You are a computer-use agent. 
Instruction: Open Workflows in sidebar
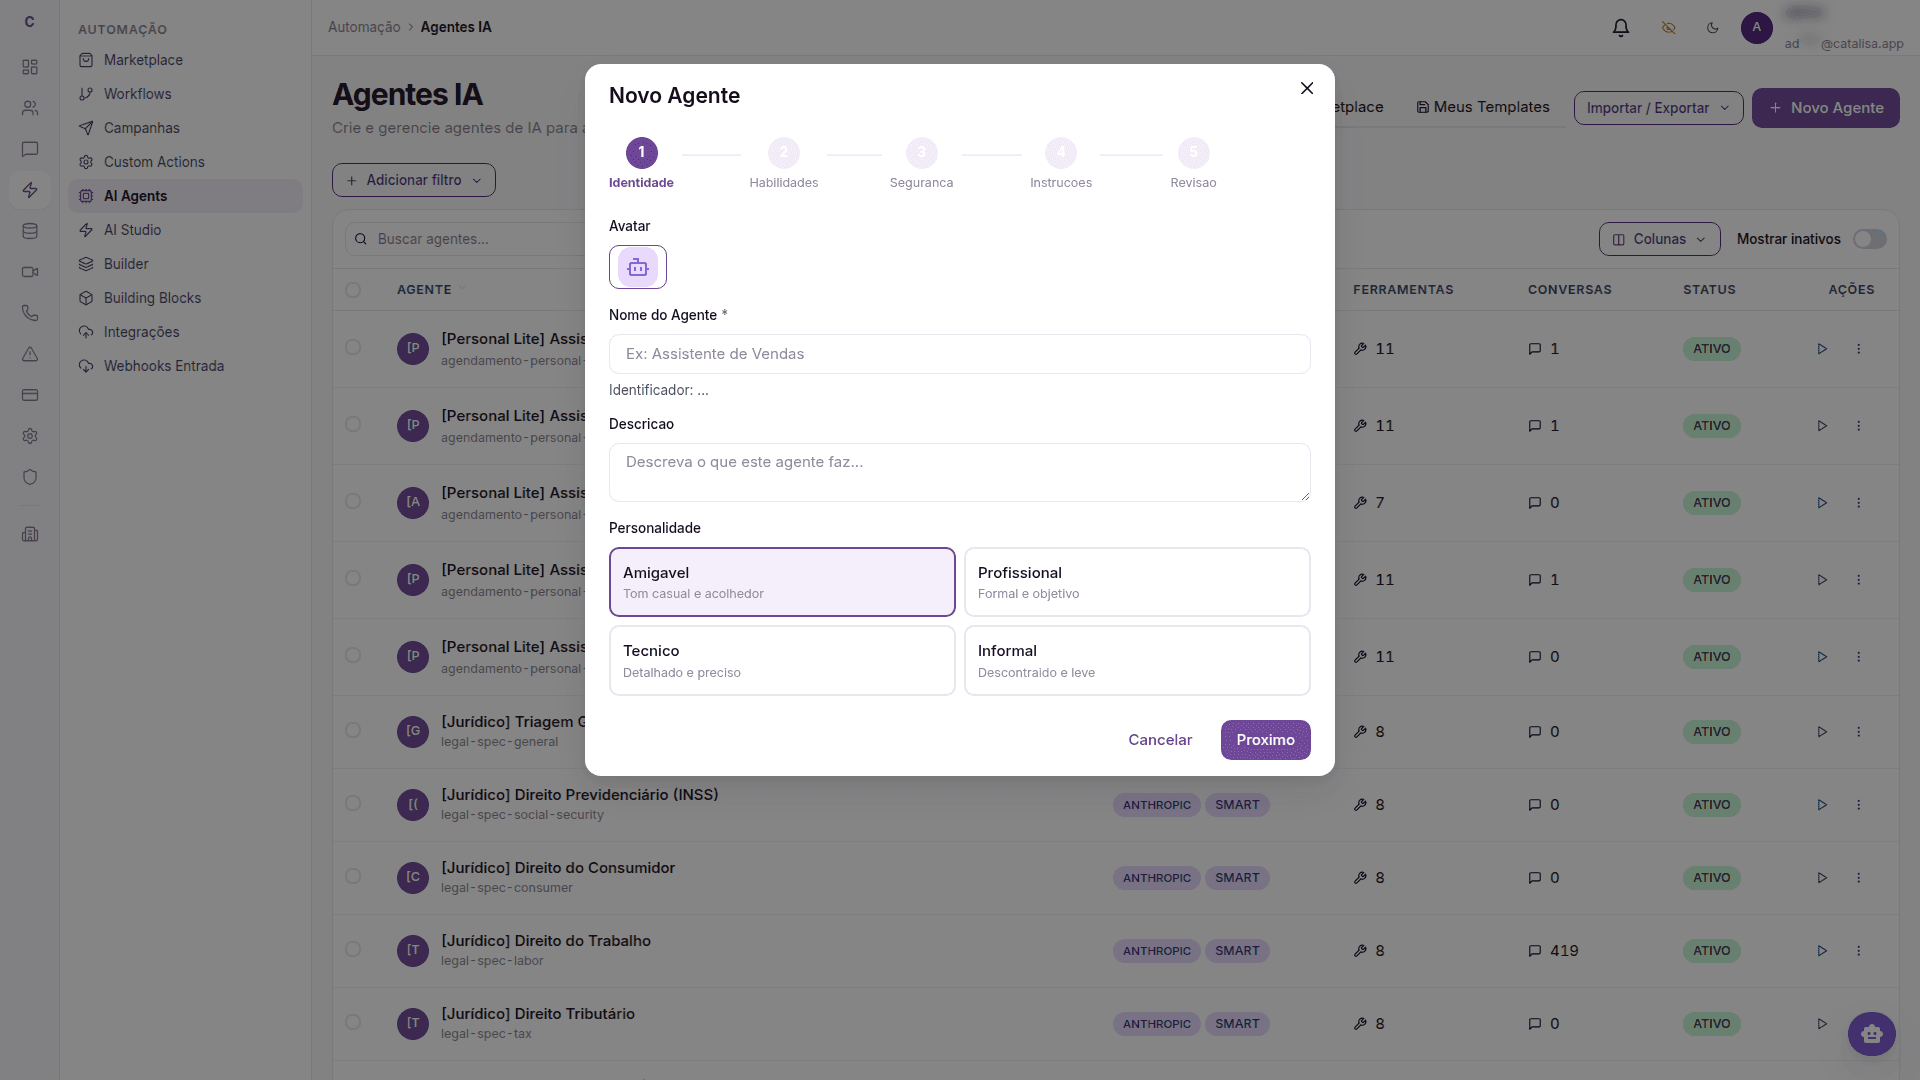tap(185, 94)
